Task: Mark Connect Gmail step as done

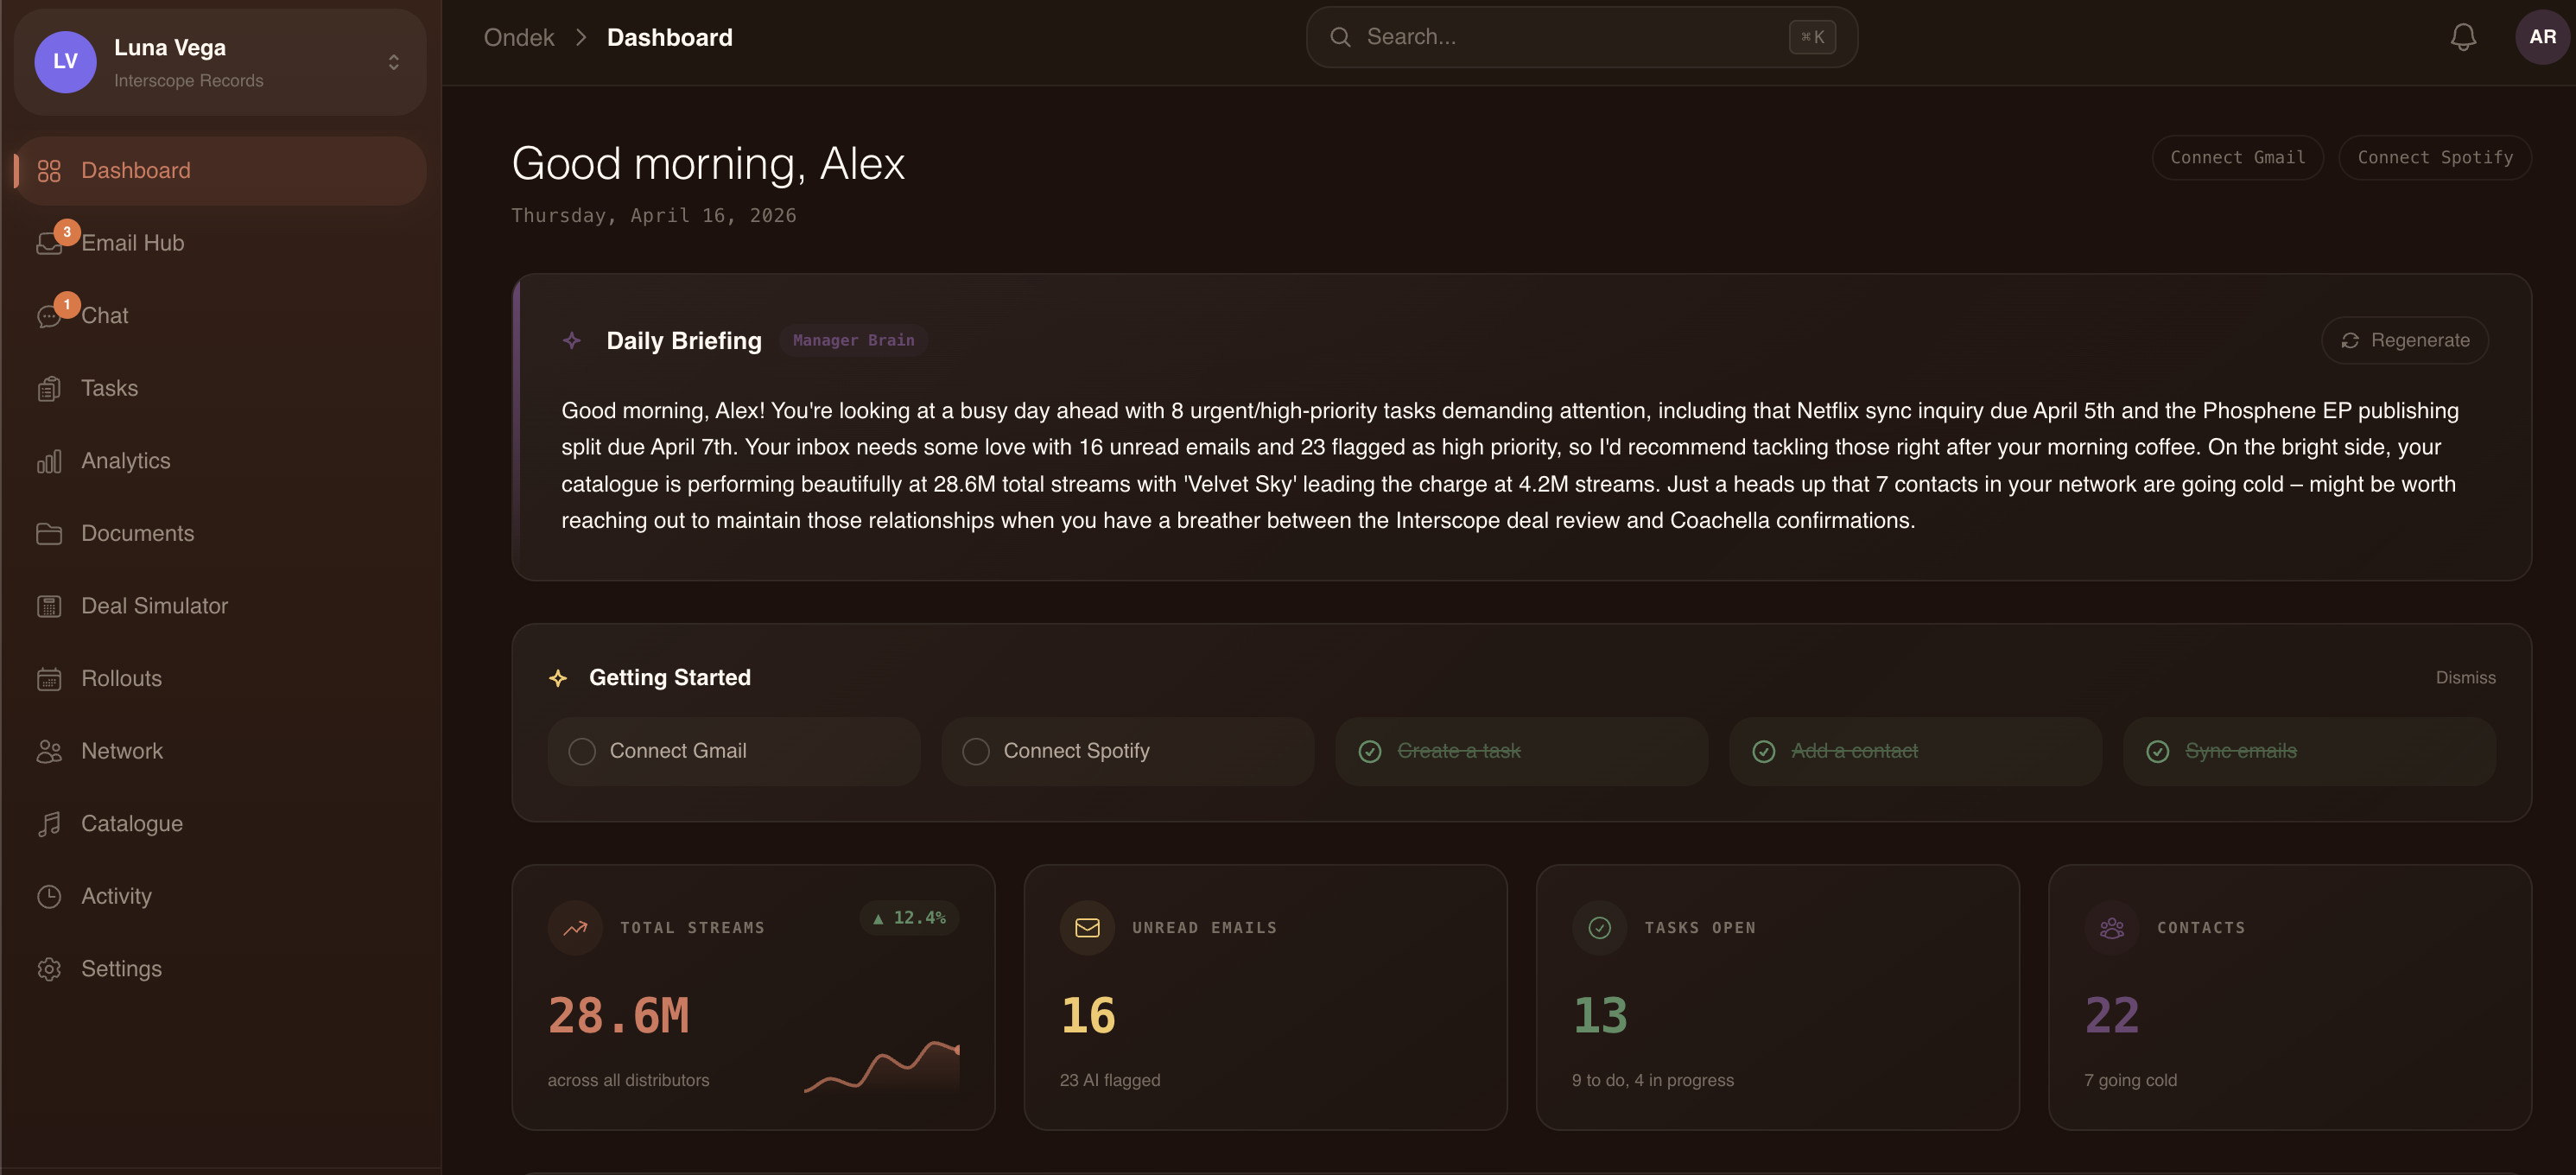Action: 581,750
